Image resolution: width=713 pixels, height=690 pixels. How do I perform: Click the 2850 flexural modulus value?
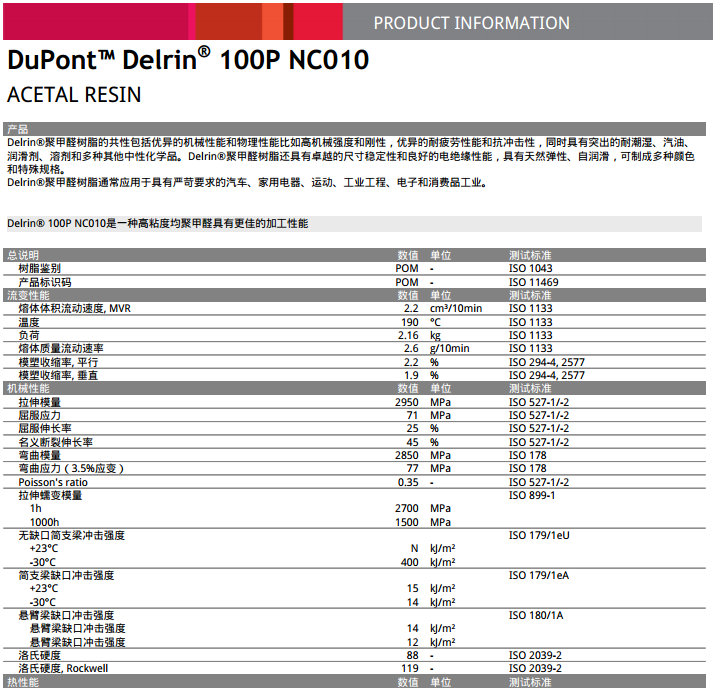tap(407, 455)
